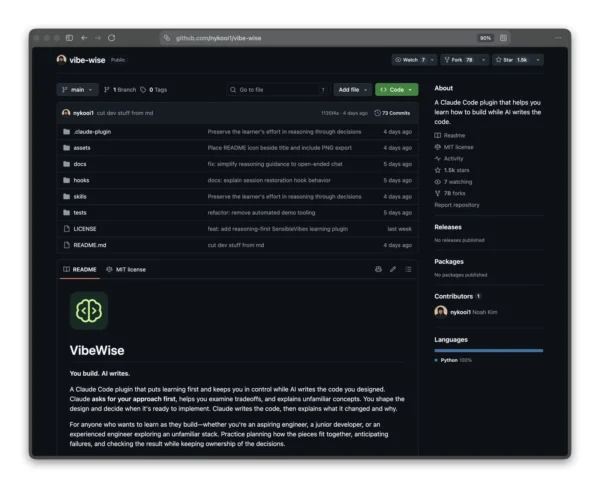Expand the Add file dropdown
Screen dimensions: 600x488
352,90
